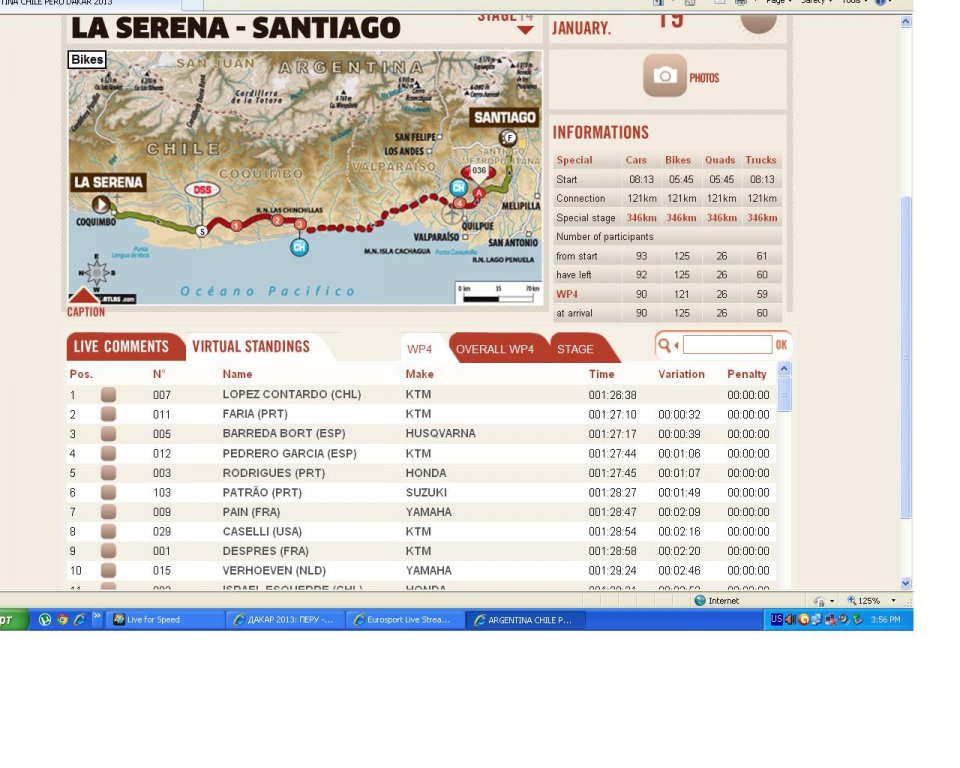Image resolution: width=960 pixels, height=768 pixels.
Task: Click the rider icon beside VERHOEVEN (NLD)
Action: click(x=108, y=571)
